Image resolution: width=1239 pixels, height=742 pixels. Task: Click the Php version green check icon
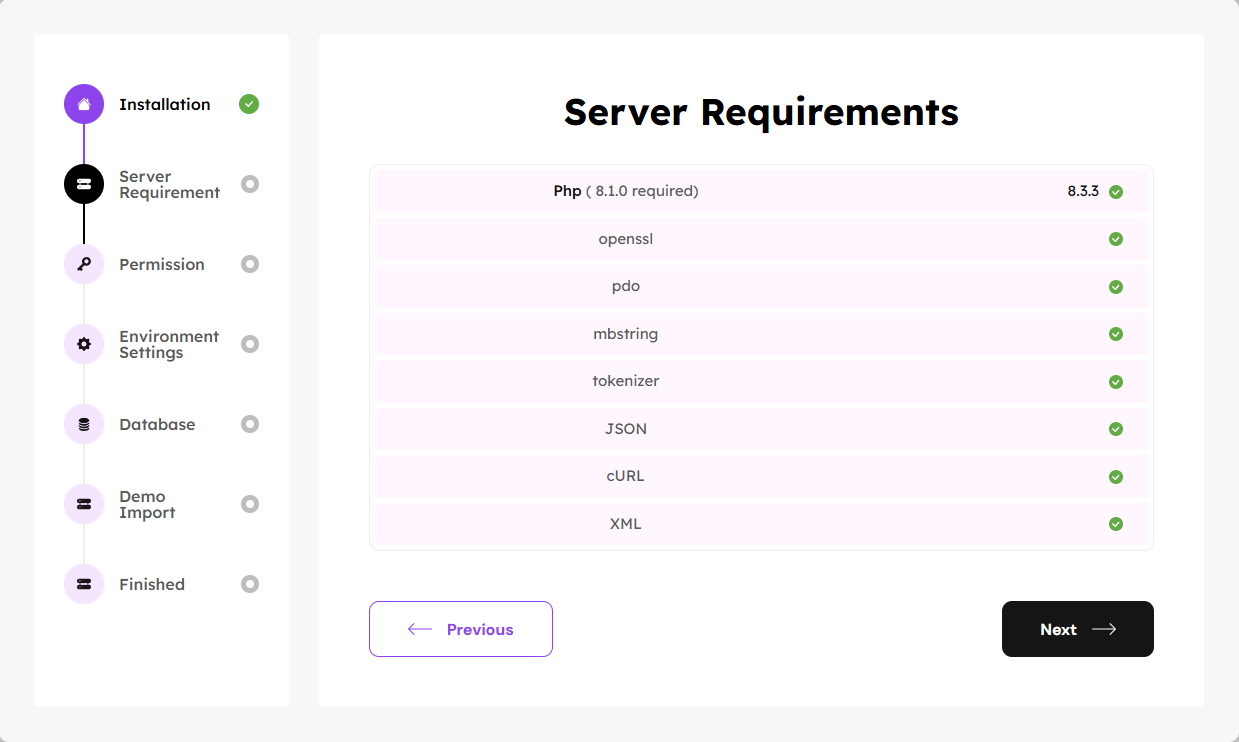1116,192
